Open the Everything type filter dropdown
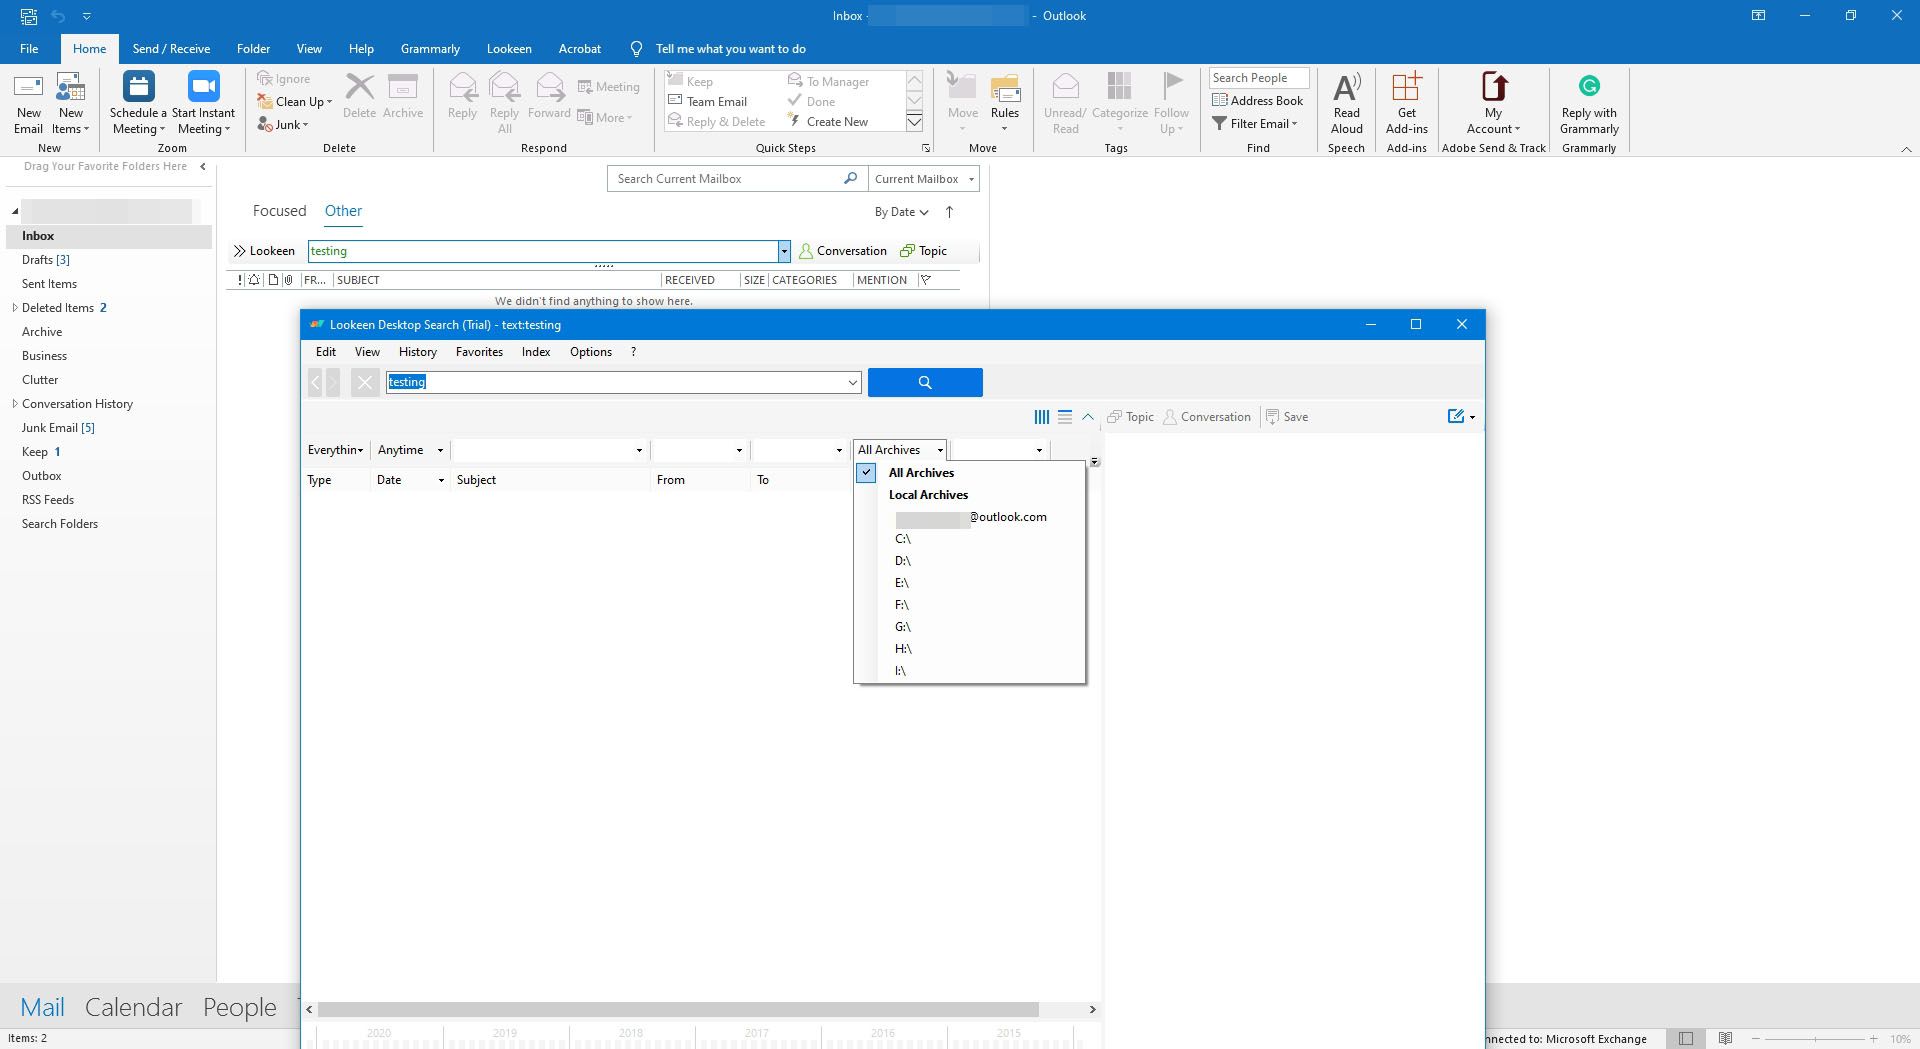Viewport: 1920px width, 1049px height. tap(336, 450)
